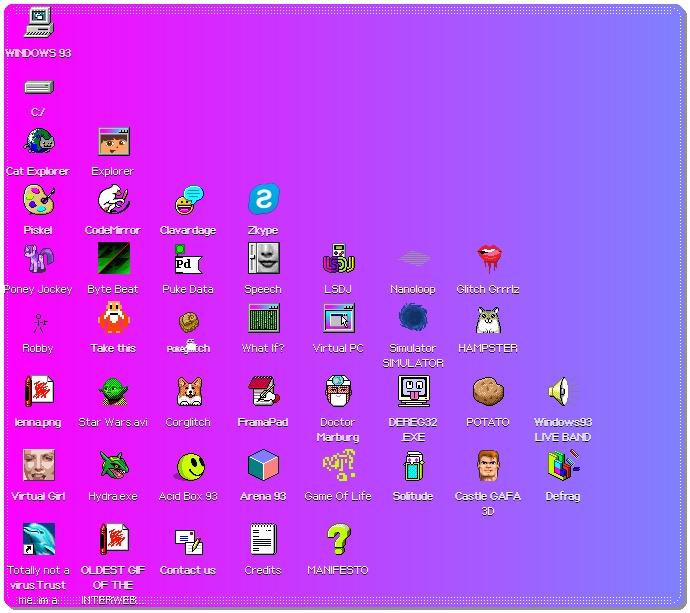Start Game Of Life
This screenshot has height=613, width=690.
point(338,465)
